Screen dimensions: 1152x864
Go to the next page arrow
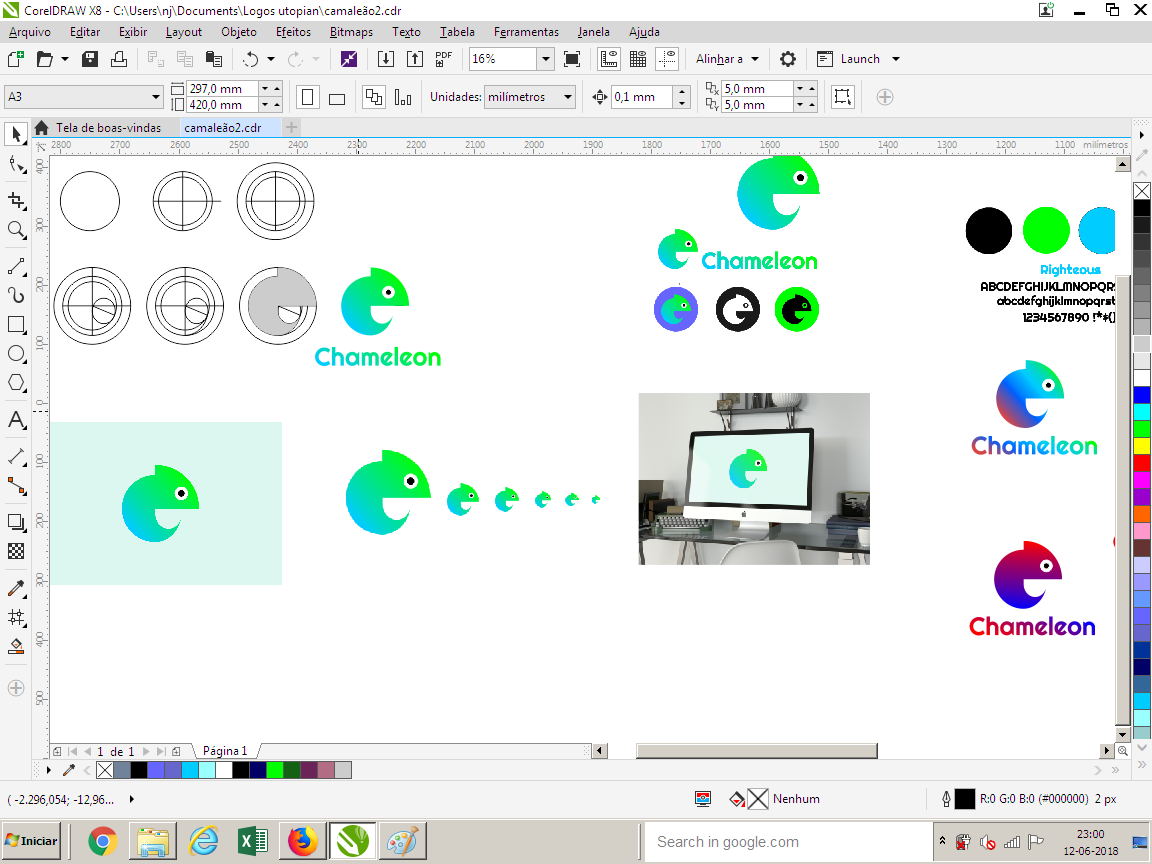[x=146, y=752]
